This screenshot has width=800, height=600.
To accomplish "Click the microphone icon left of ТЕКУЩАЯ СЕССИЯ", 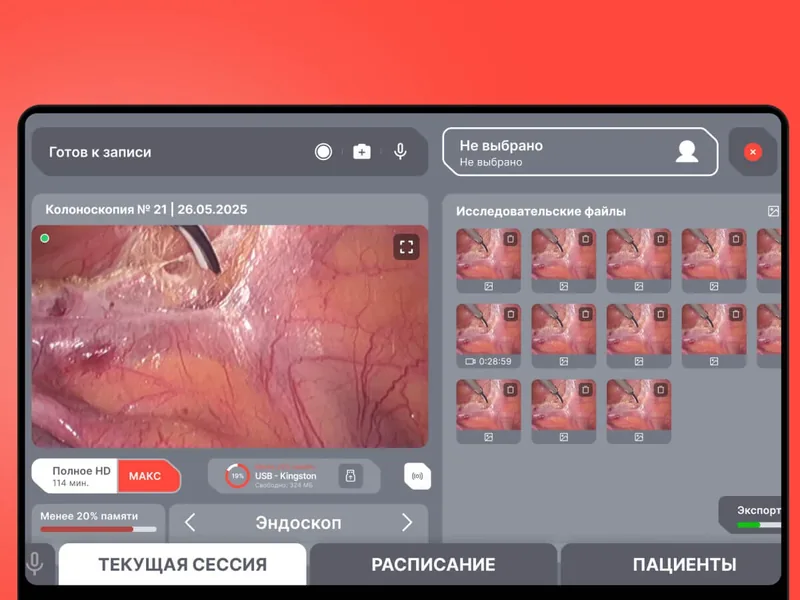I will point(35,563).
